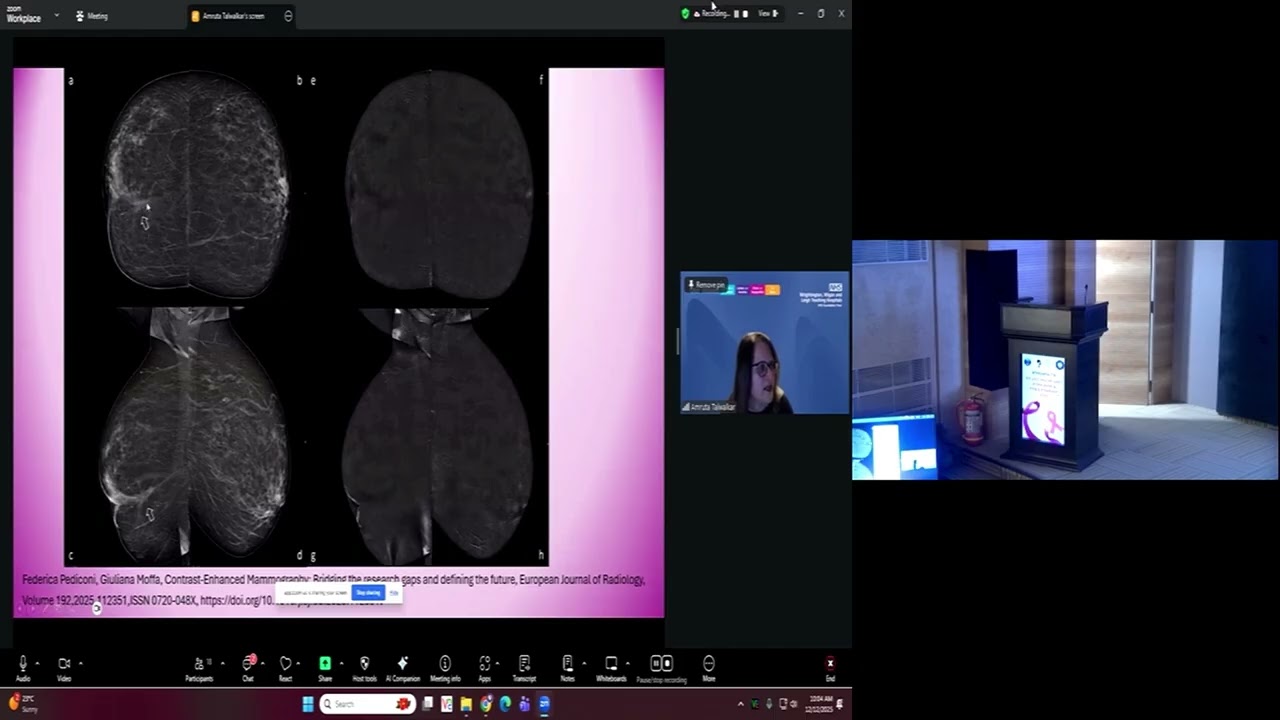This screenshot has height=720, width=1280.
Task: Click the taskbar Search box
Action: click(x=368, y=704)
